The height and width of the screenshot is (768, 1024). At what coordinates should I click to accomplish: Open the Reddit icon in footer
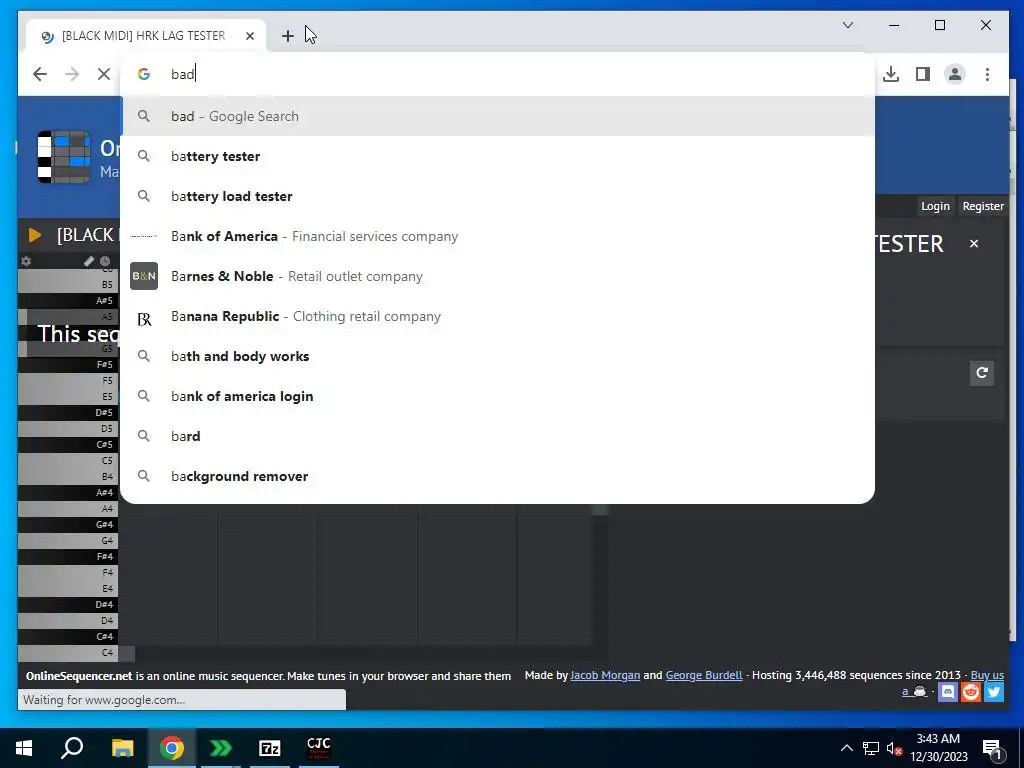(x=971, y=692)
